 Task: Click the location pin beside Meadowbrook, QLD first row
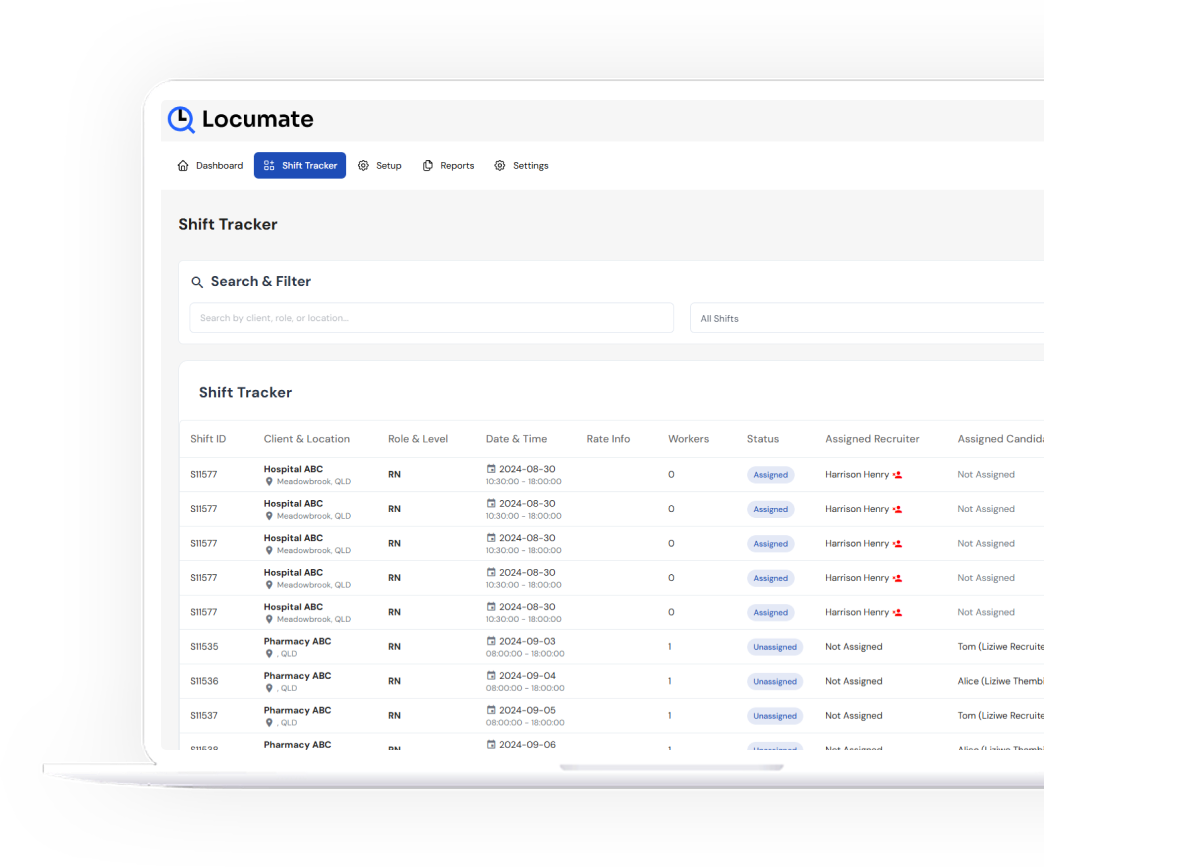point(269,481)
